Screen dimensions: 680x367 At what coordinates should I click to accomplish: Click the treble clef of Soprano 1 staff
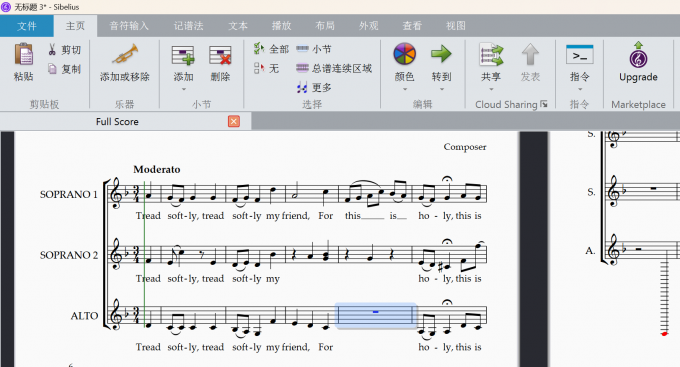pyautogui.click(x=116, y=193)
